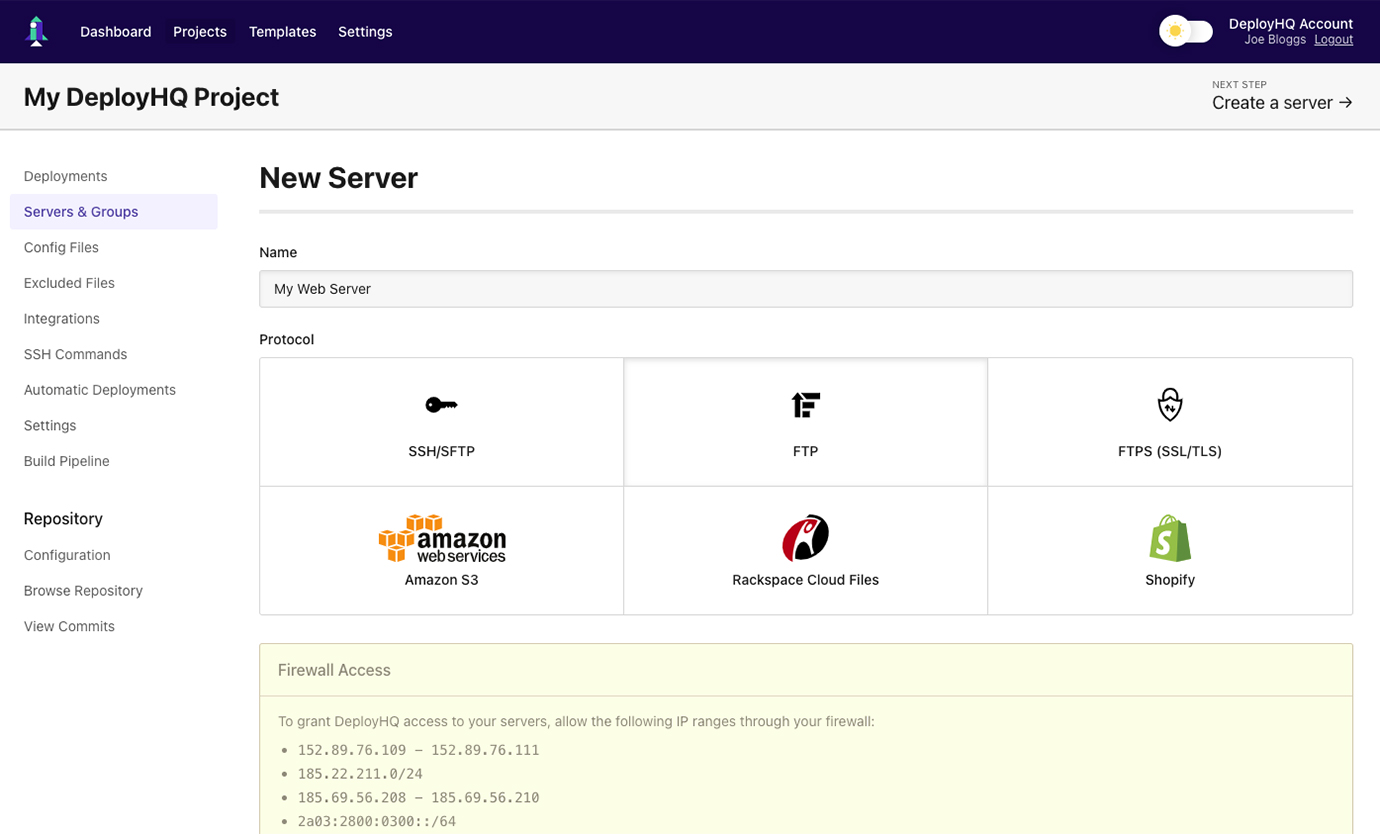Pick the FTPS shield icon
The width and height of the screenshot is (1380, 834).
pyautogui.click(x=1169, y=405)
